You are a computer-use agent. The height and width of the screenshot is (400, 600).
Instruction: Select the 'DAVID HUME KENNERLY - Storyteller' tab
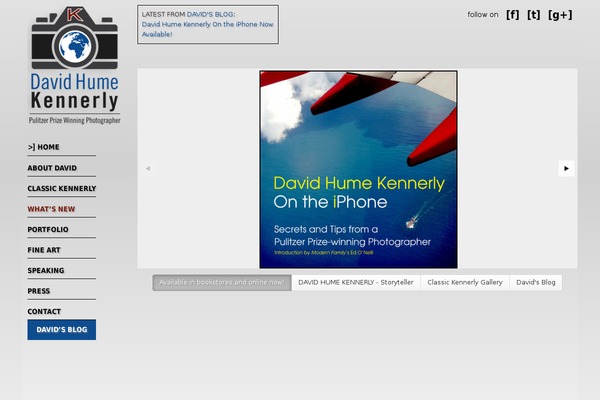(356, 282)
